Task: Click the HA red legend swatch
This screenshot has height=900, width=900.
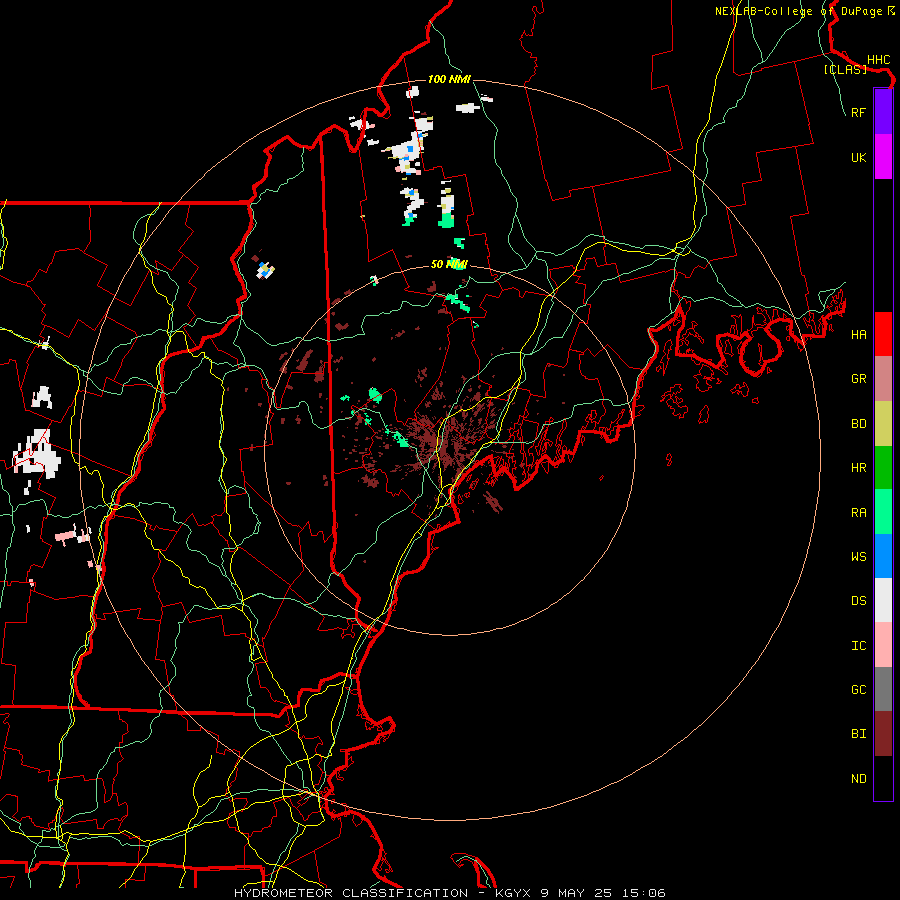Action: pyautogui.click(x=883, y=334)
